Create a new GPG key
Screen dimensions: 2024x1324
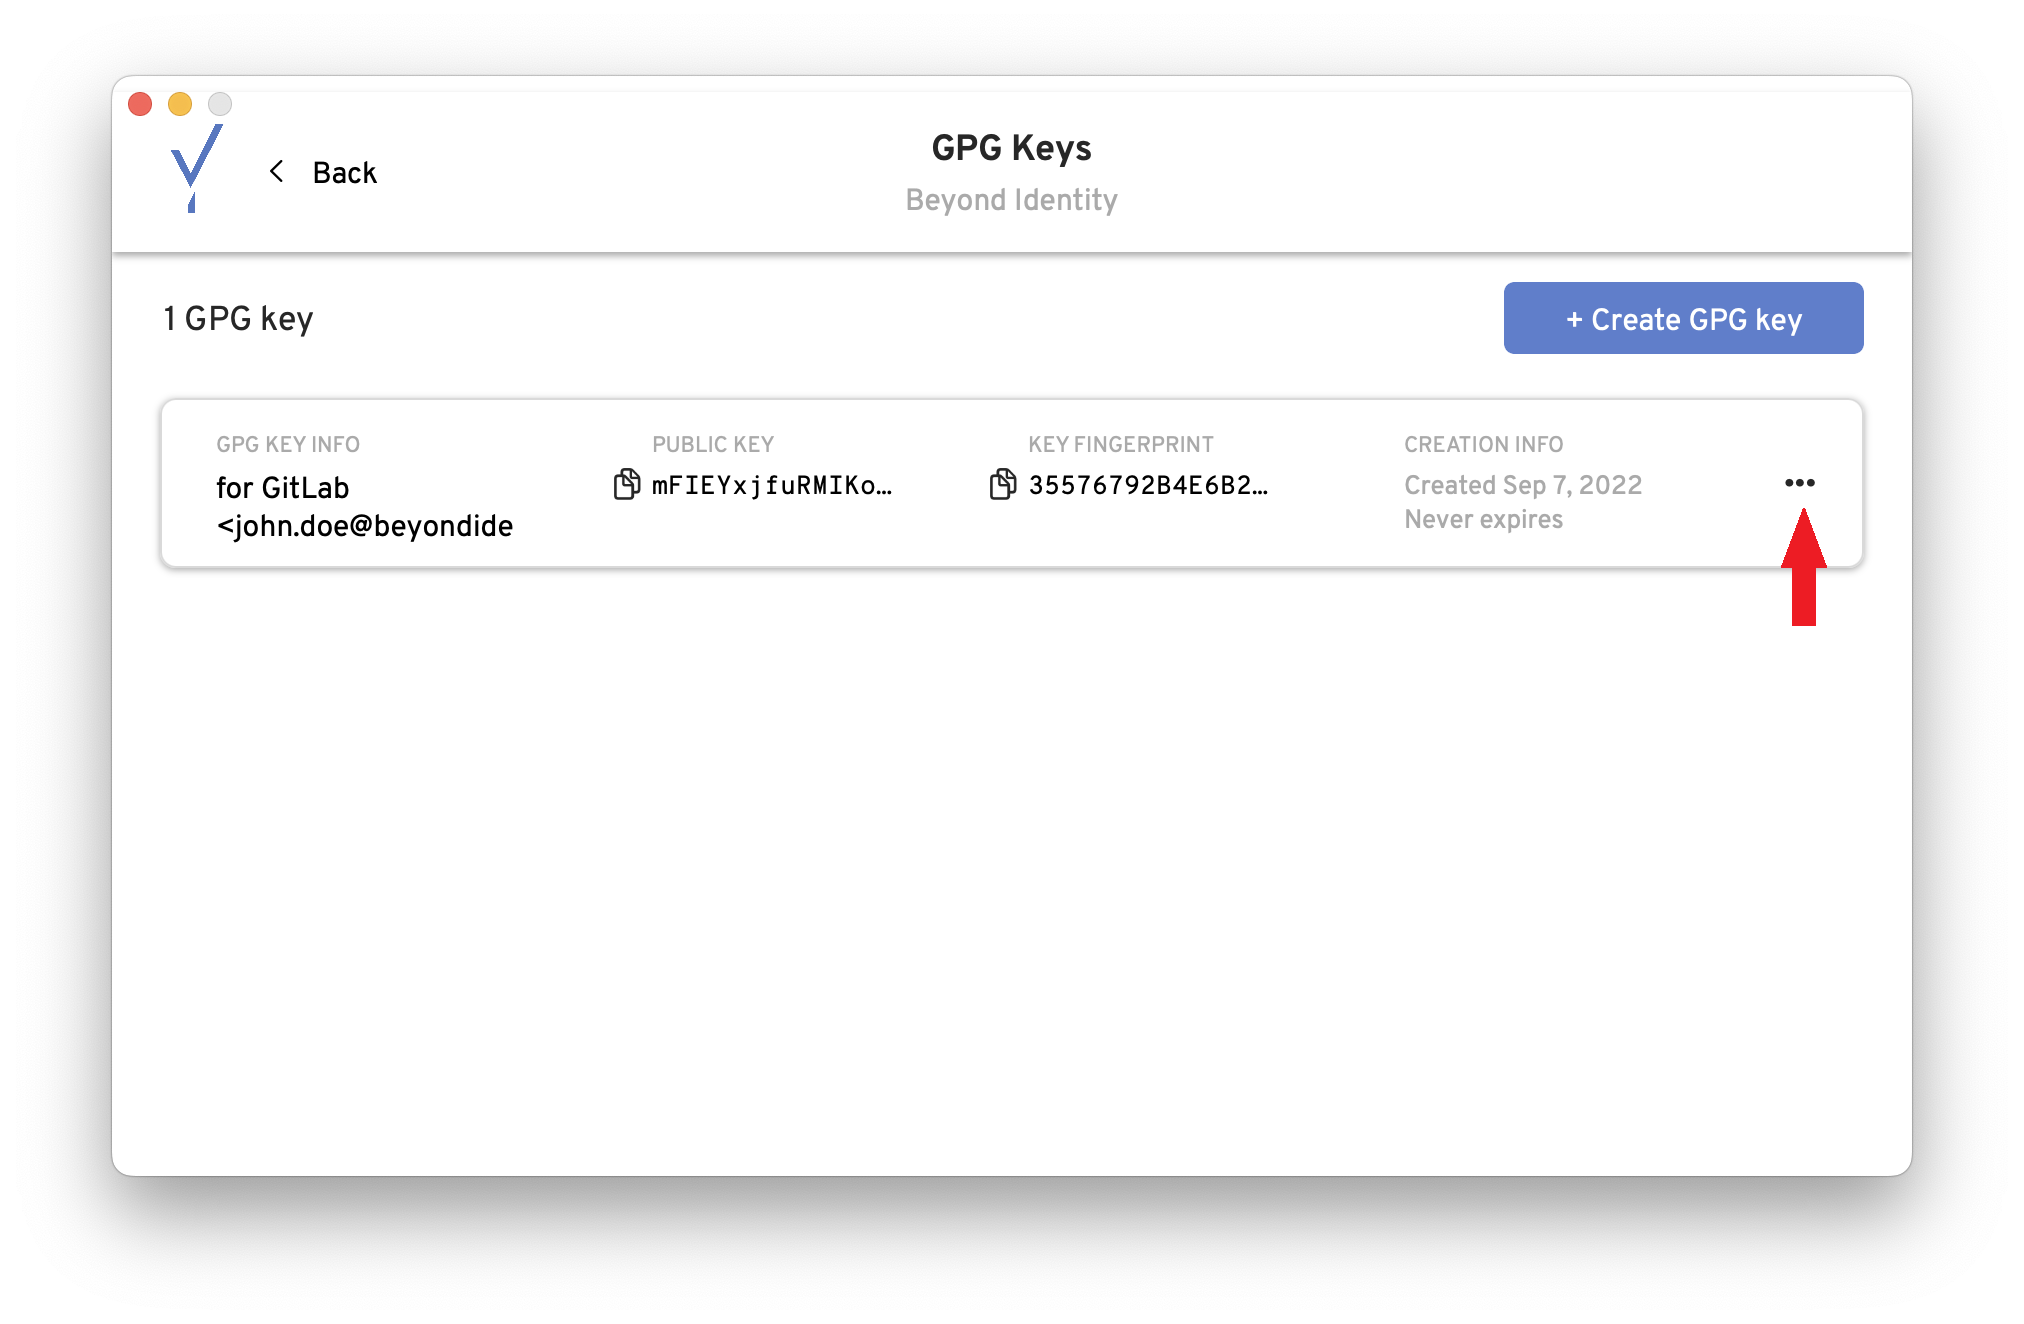[x=1683, y=318]
